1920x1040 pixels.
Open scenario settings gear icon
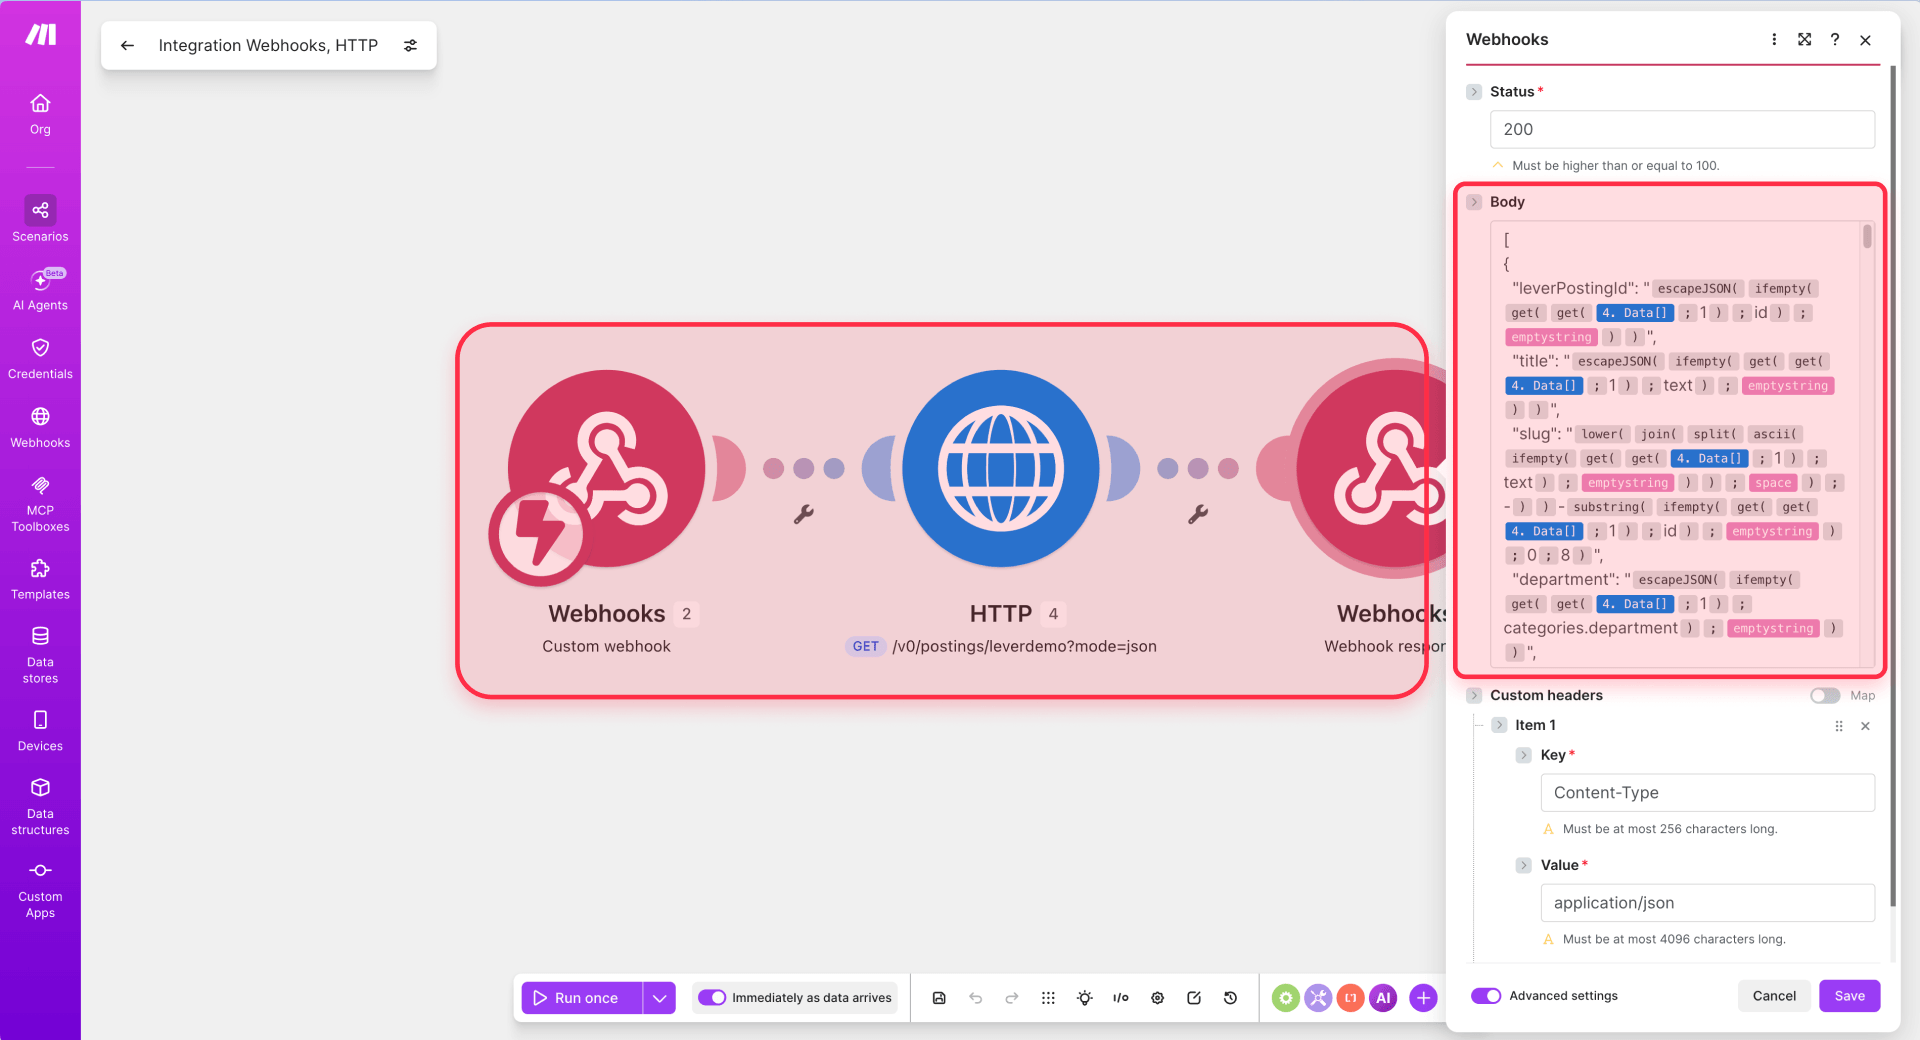point(1158,997)
